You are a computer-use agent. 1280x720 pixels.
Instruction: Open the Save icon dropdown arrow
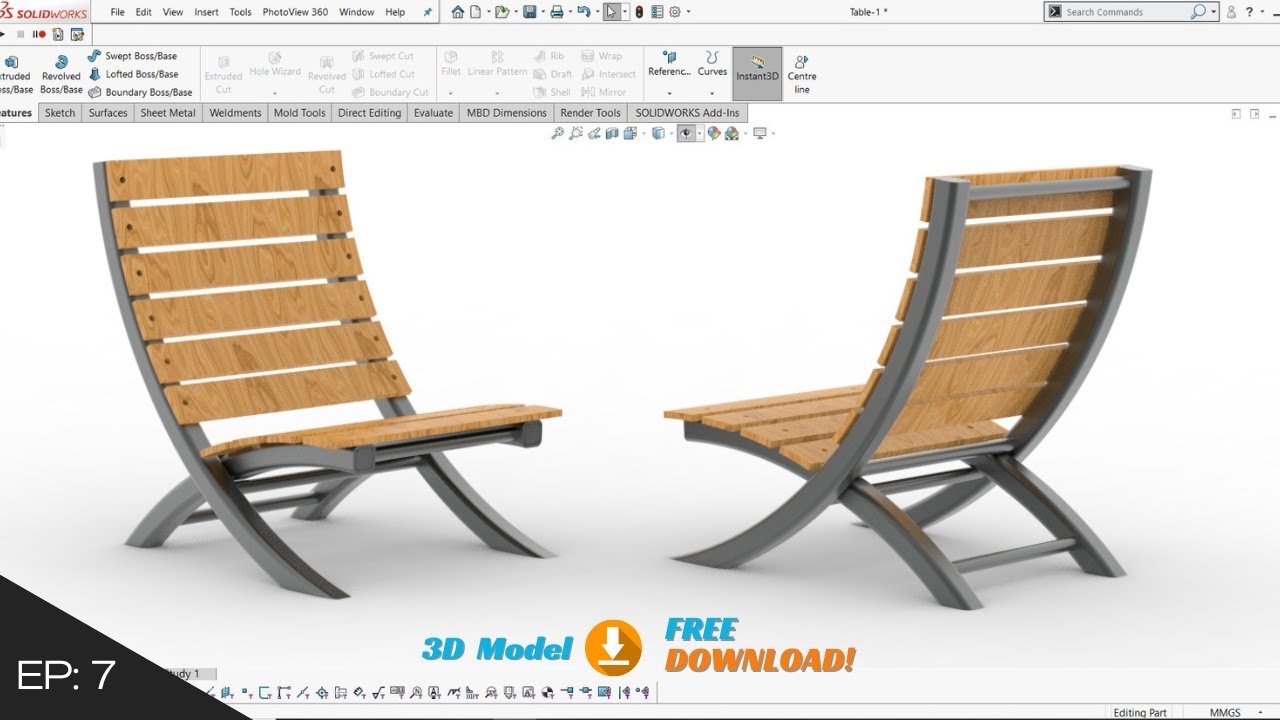tap(543, 12)
